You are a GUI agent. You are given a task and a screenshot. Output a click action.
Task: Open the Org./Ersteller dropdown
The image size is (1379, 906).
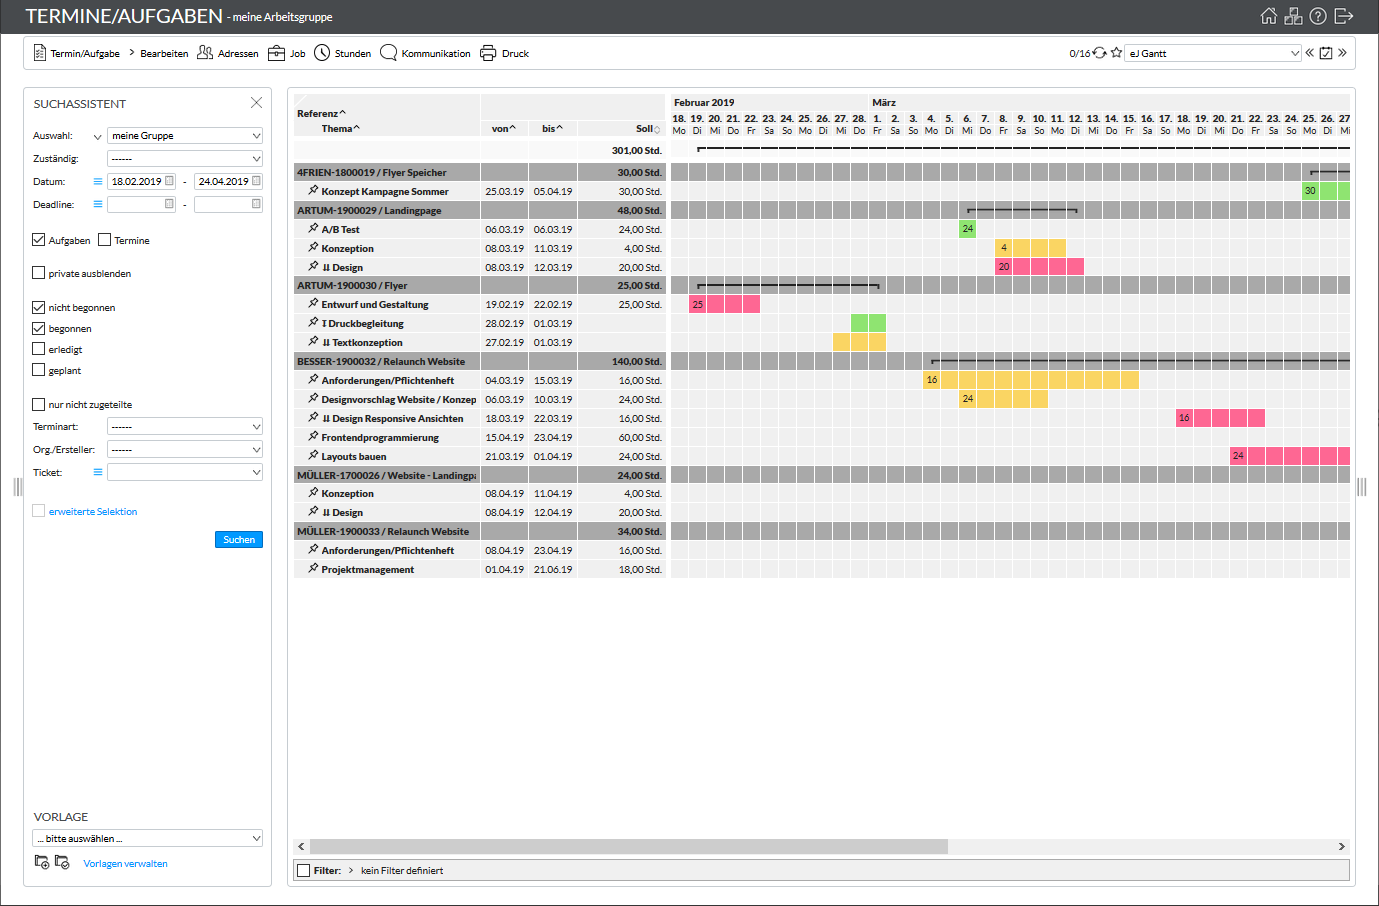pos(185,449)
